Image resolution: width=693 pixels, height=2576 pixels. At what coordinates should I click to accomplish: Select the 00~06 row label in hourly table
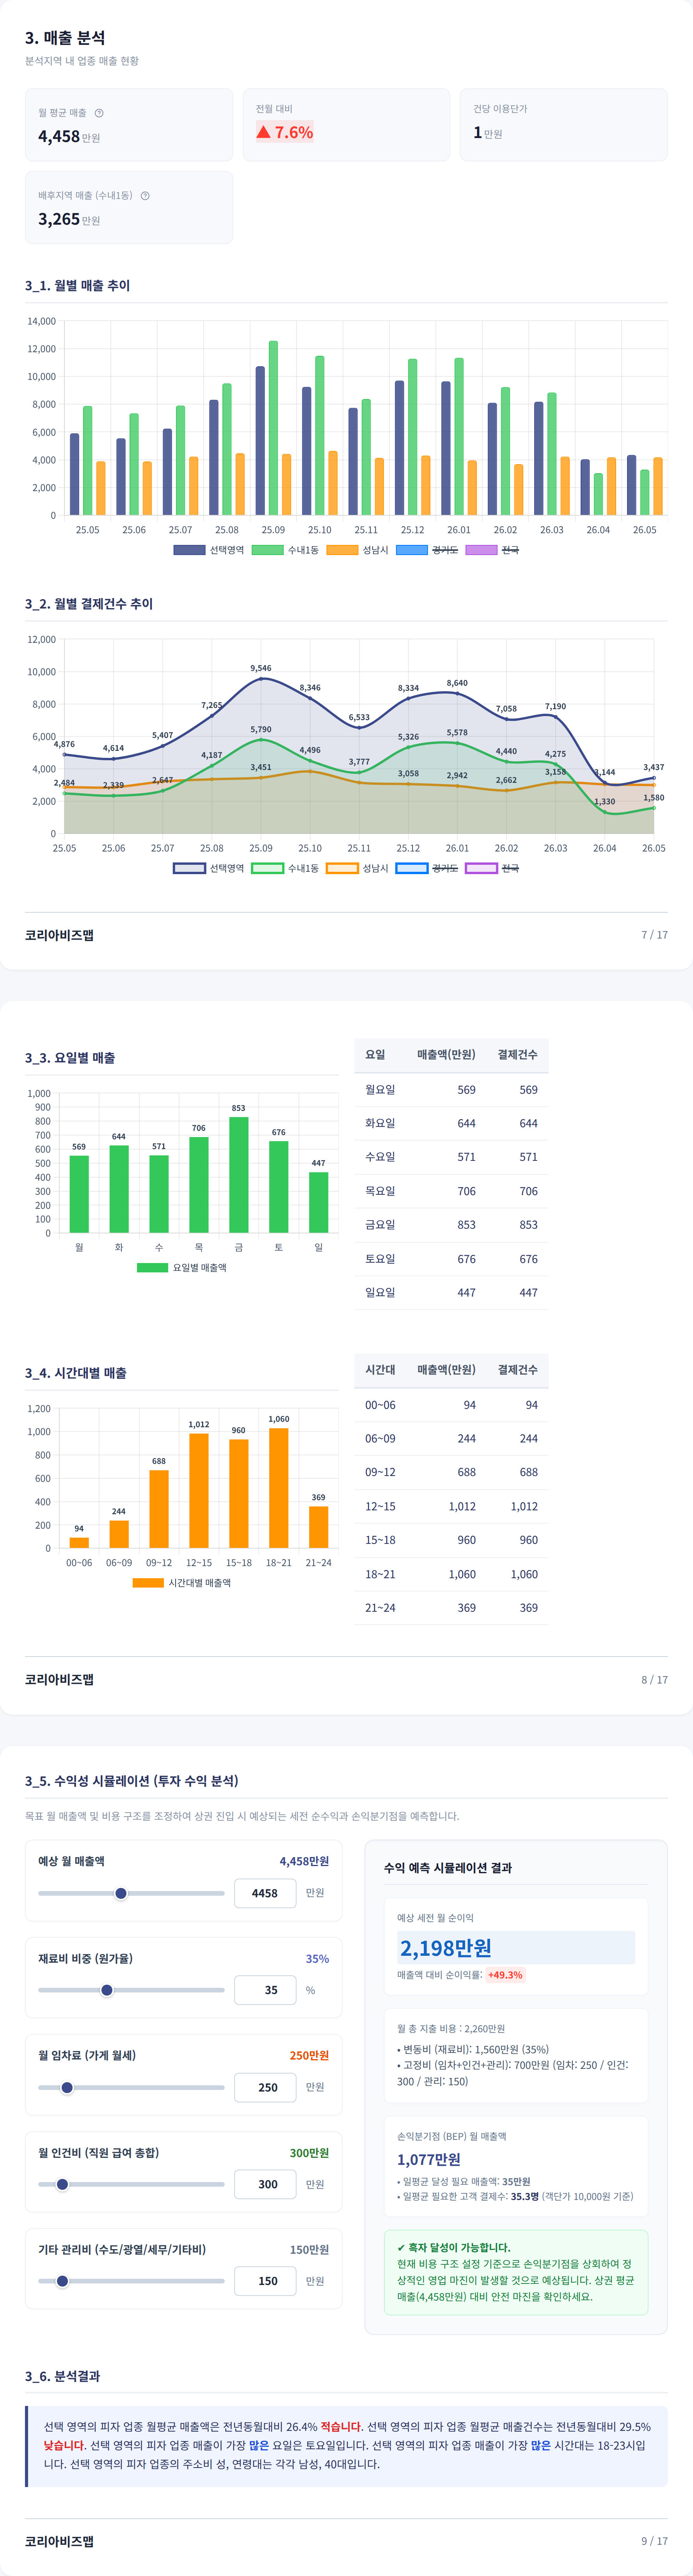(380, 1405)
